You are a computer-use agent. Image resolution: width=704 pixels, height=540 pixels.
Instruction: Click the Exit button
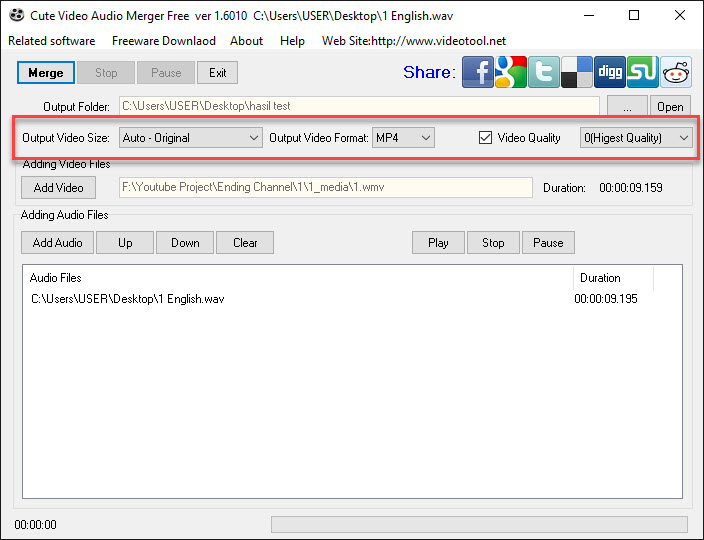tap(217, 73)
